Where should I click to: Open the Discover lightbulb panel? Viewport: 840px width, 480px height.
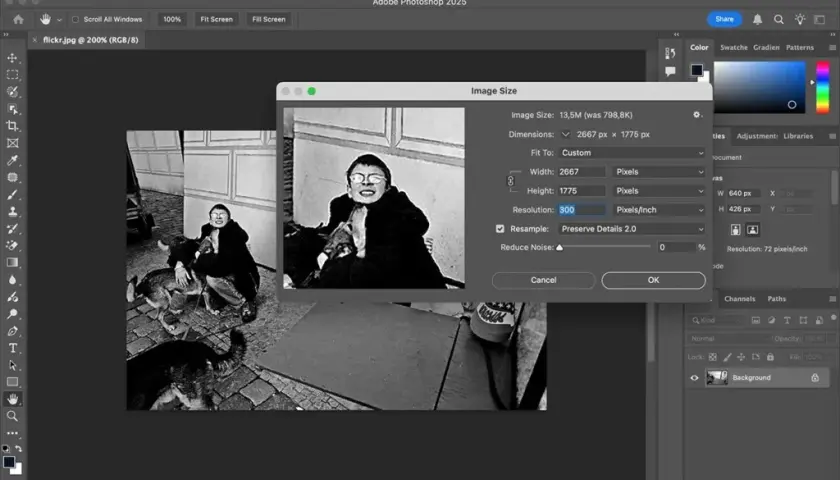click(800, 19)
